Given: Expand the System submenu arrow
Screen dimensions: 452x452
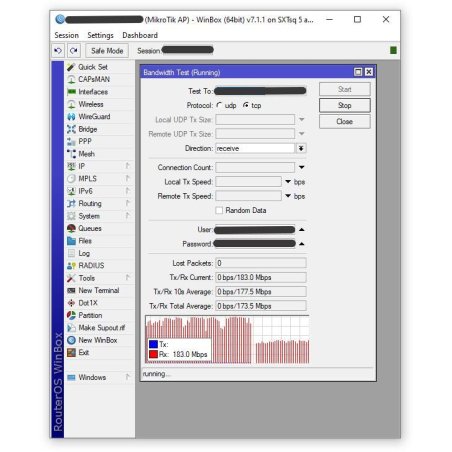Looking at the screenshot, I should 128,216.
